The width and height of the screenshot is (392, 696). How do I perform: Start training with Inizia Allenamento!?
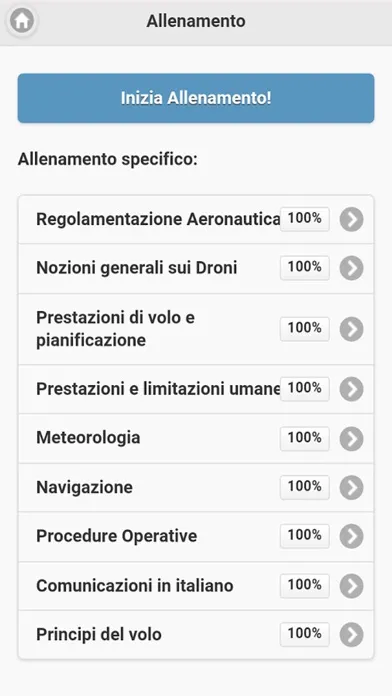click(196, 98)
